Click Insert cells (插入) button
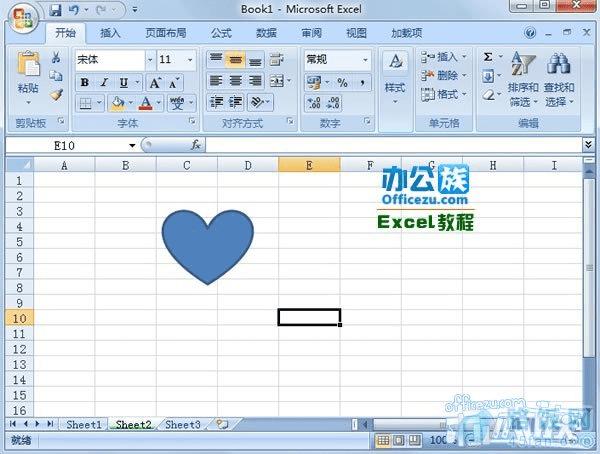The height and width of the screenshot is (454, 600). 443,57
